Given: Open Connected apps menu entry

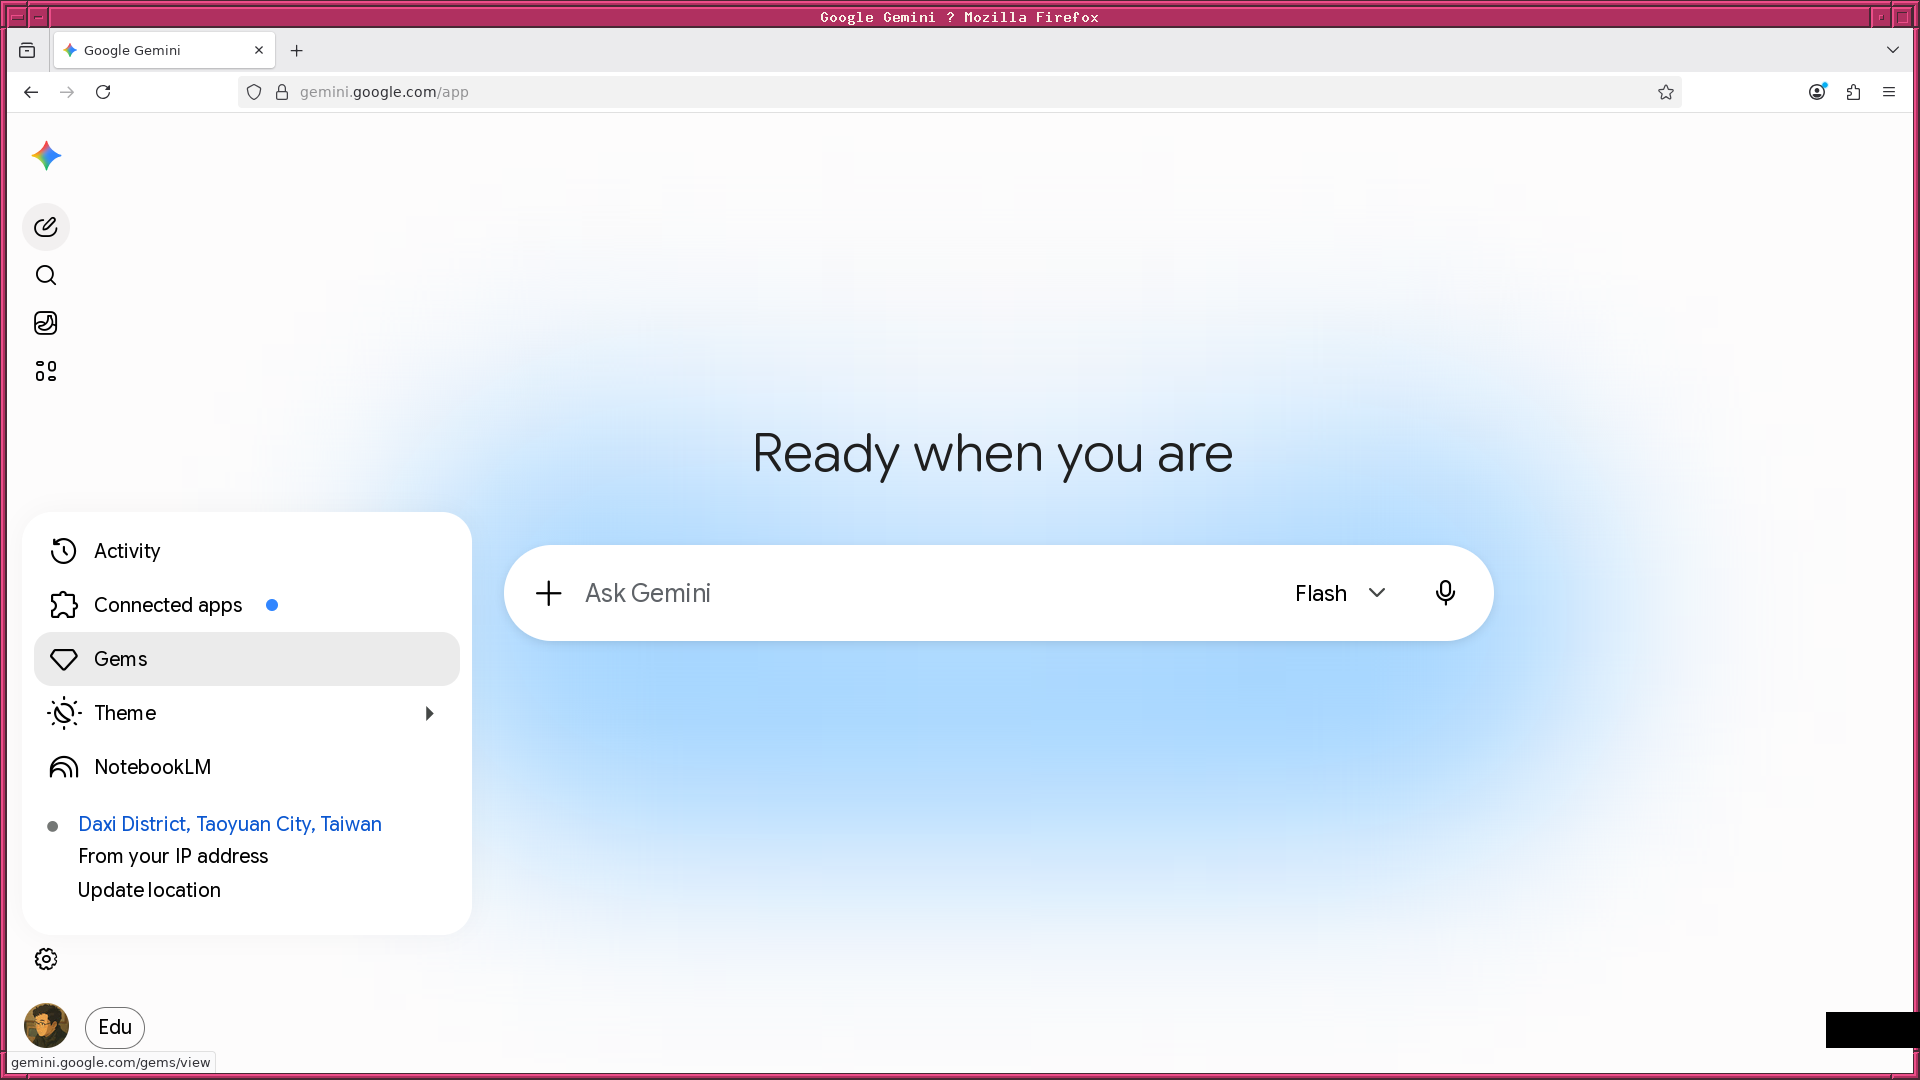Looking at the screenshot, I should coord(247,605).
